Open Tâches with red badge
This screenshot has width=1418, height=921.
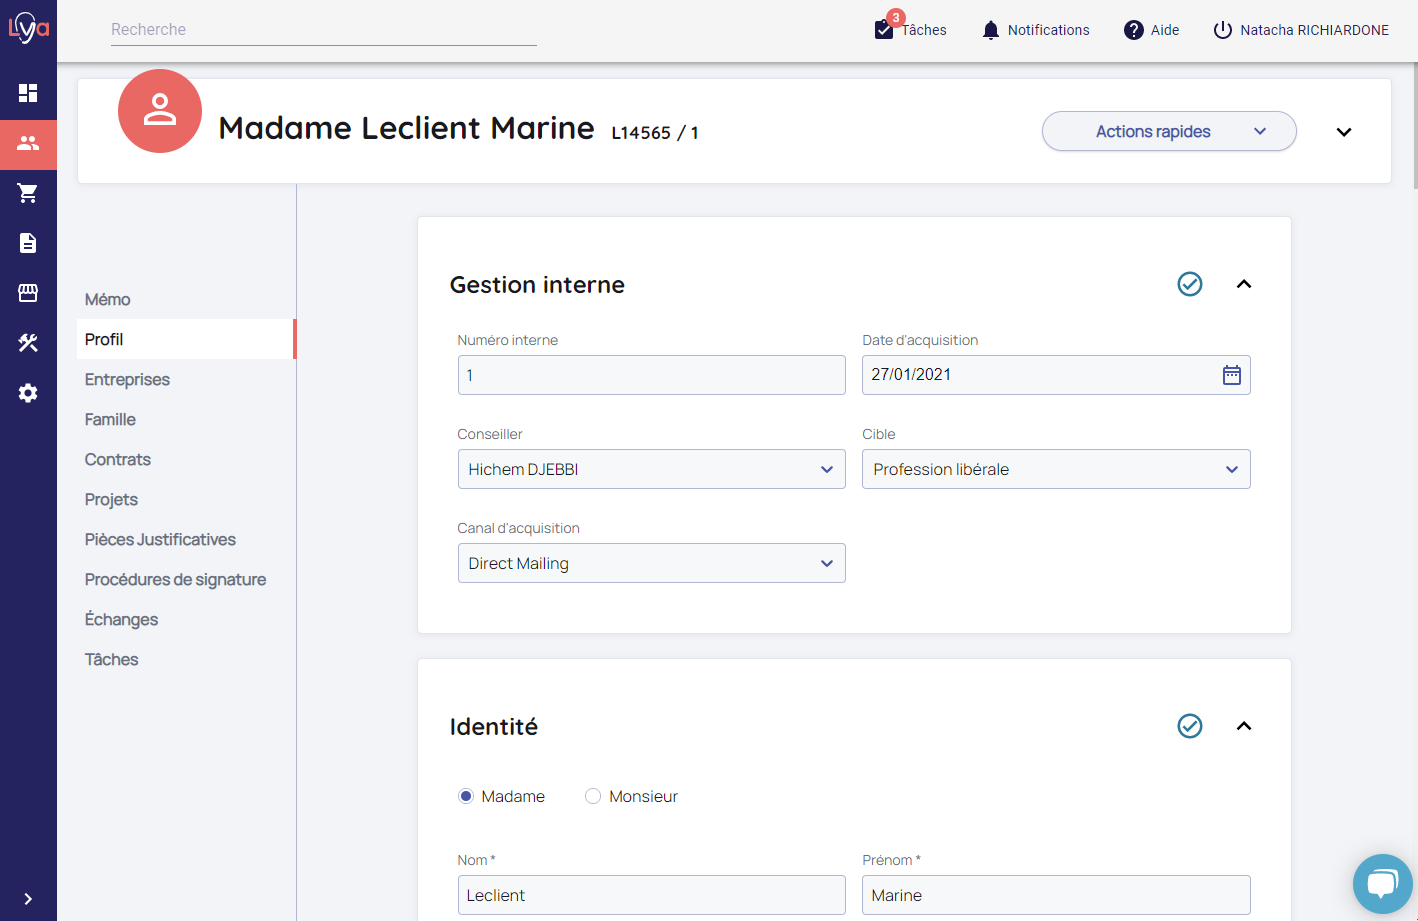pyautogui.click(x=910, y=28)
